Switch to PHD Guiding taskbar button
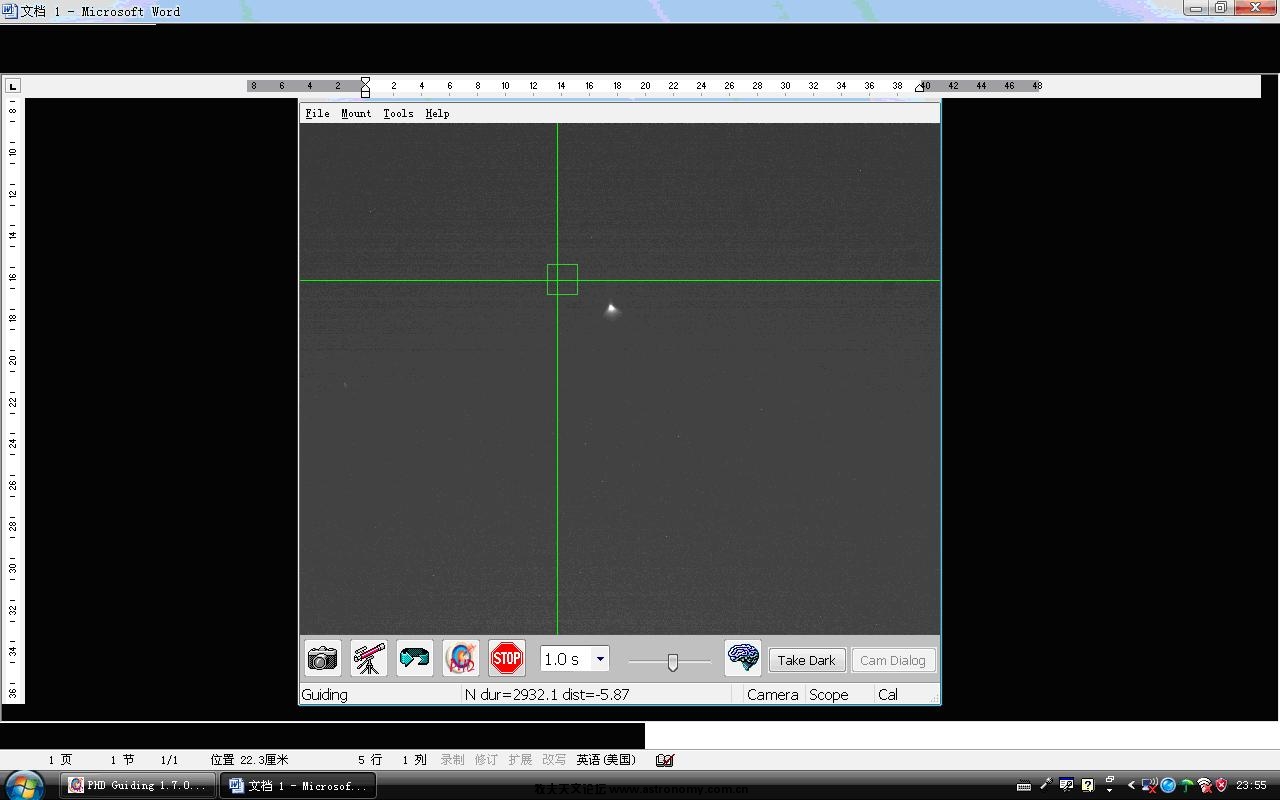 coord(138,785)
